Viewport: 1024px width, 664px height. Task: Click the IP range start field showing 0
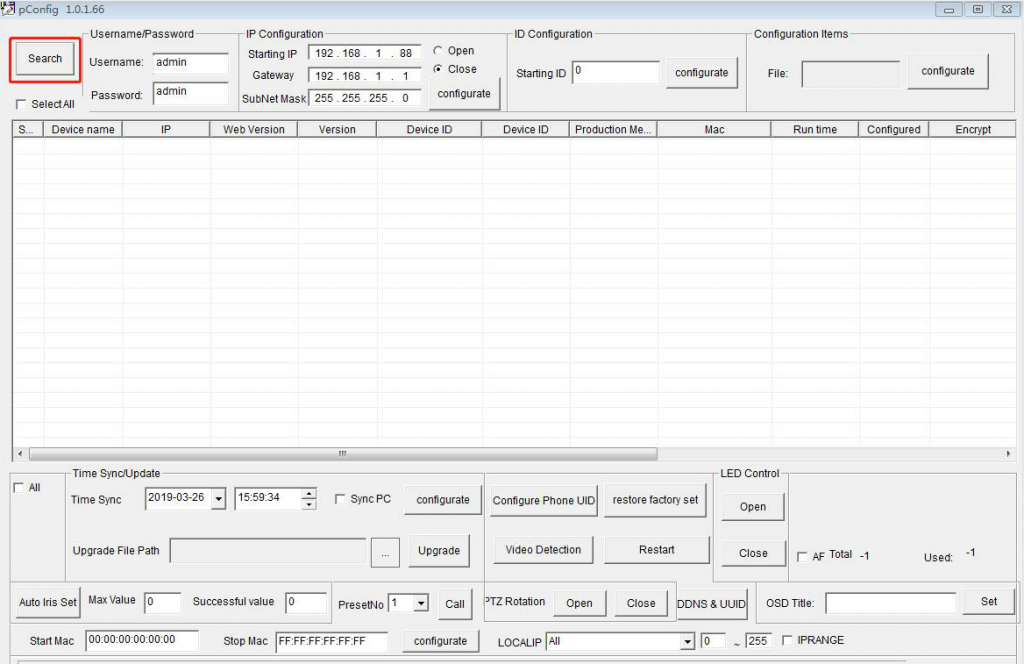pyautogui.click(x=713, y=641)
